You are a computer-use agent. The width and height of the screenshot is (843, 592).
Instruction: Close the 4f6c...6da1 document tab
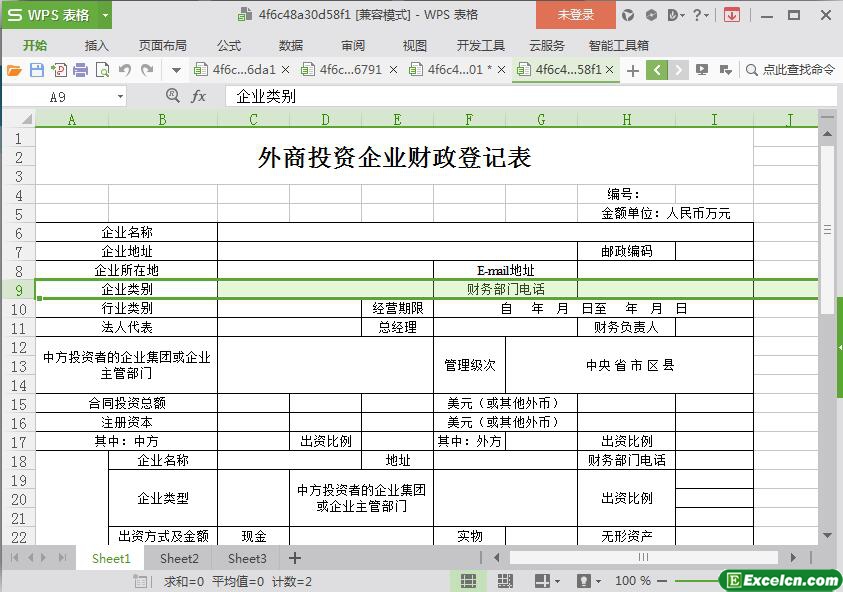point(285,70)
